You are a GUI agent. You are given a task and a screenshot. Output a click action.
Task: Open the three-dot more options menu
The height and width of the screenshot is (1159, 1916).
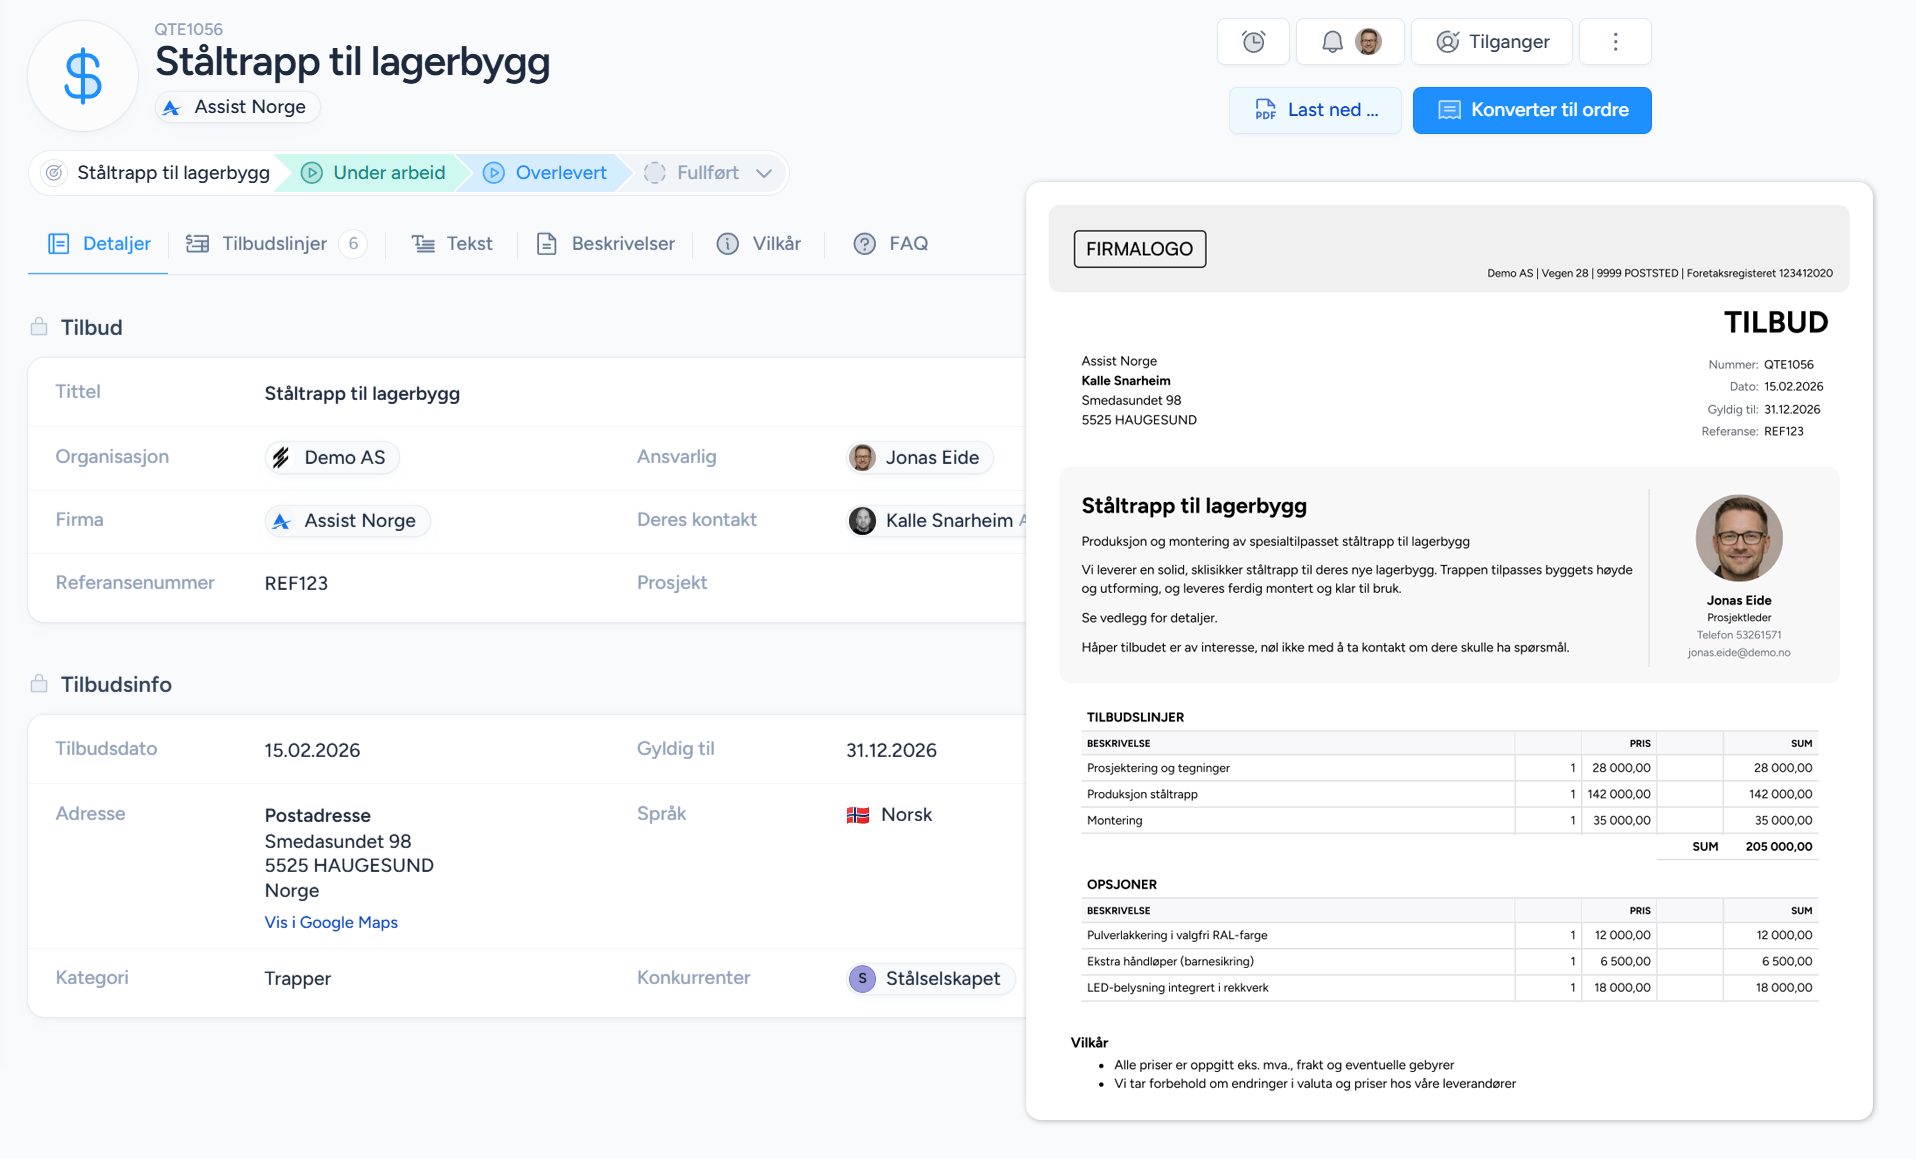(x=1615, y=42)
